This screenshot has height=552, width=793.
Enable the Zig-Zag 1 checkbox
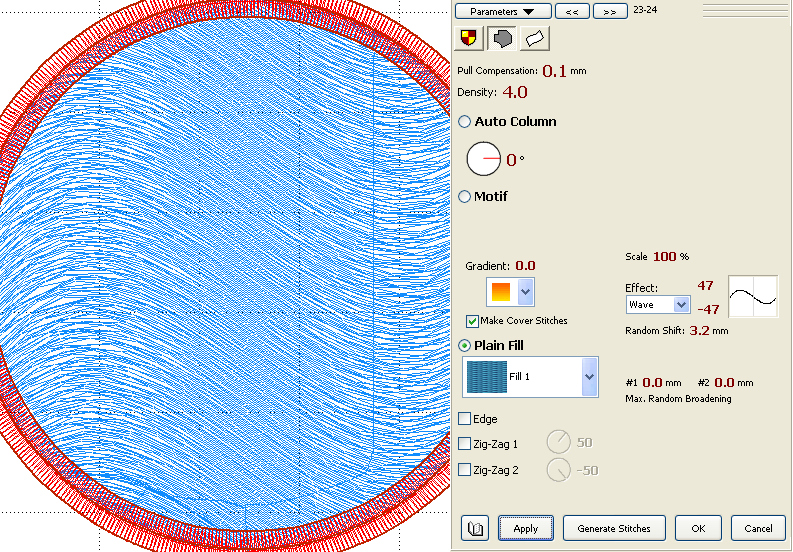click(x=464, y=444)
